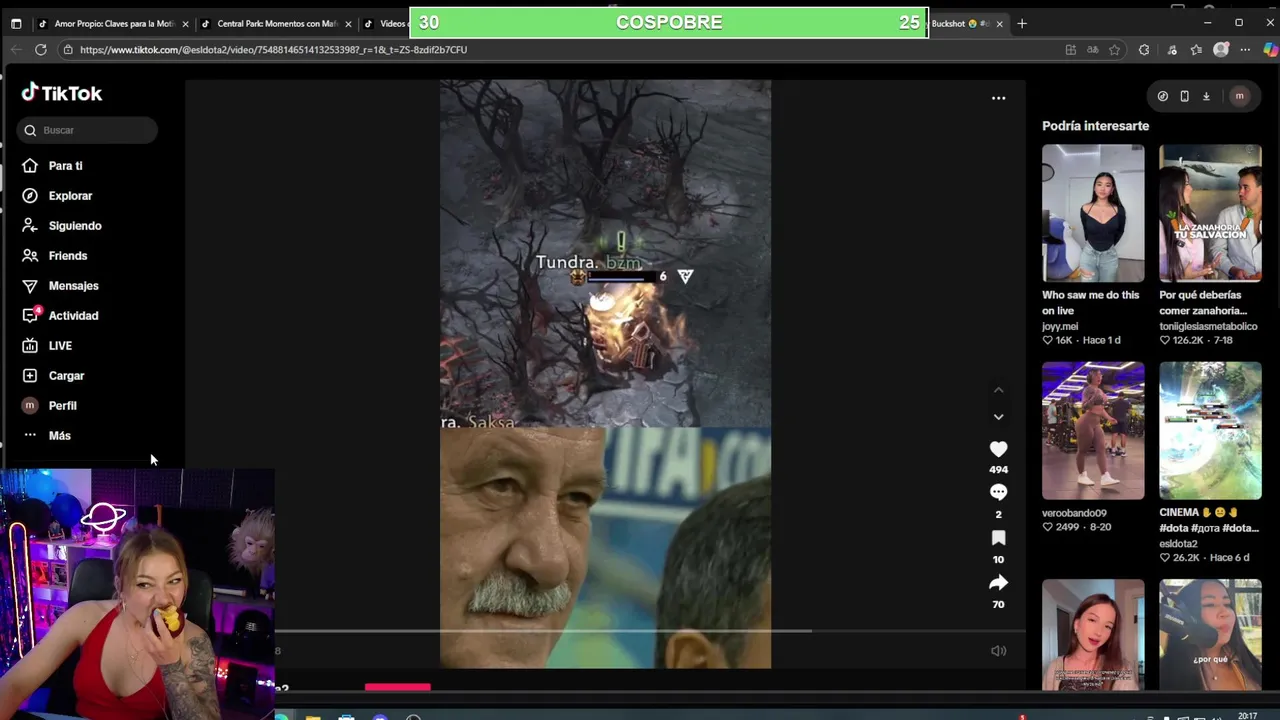The width and height of the screenshot is (1280, 720).
Task: Open the Para ti feed
Action: [x=65, y=166]
